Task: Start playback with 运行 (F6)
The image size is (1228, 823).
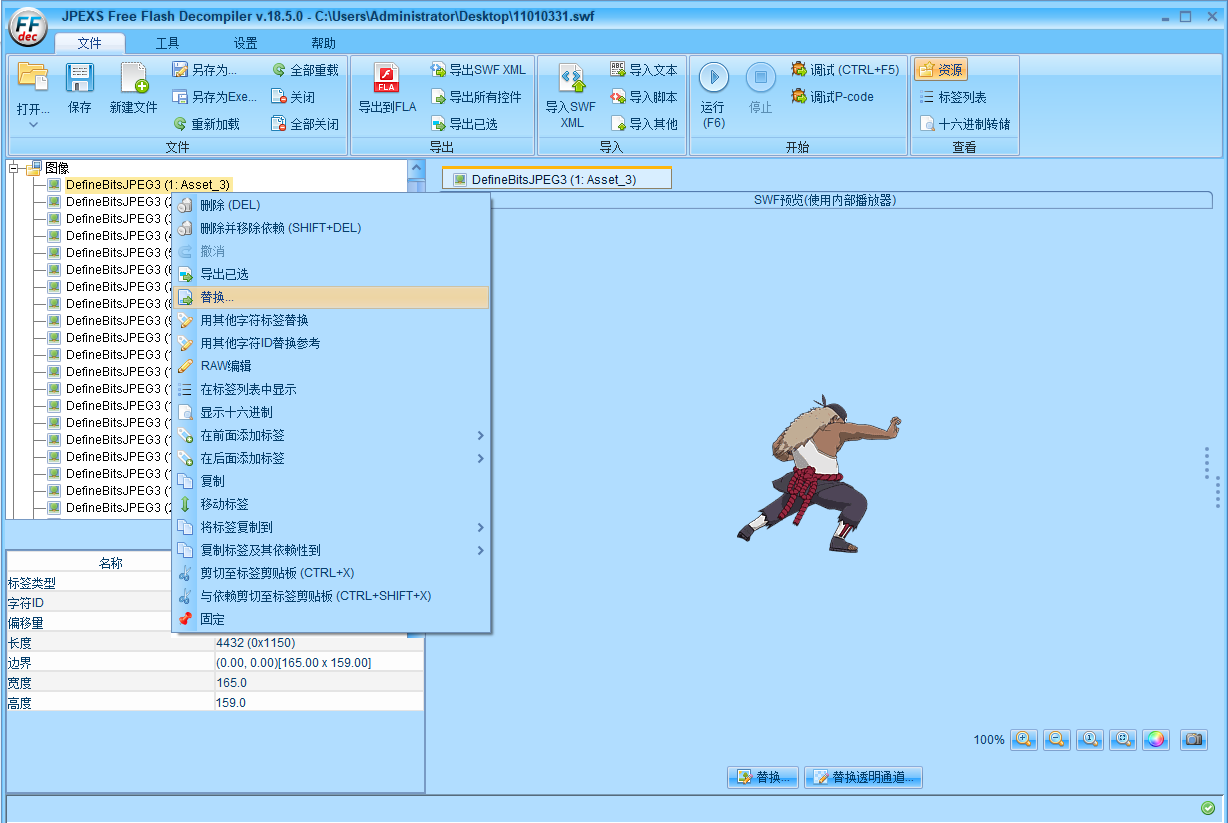Action: click(x=713, y=96)
